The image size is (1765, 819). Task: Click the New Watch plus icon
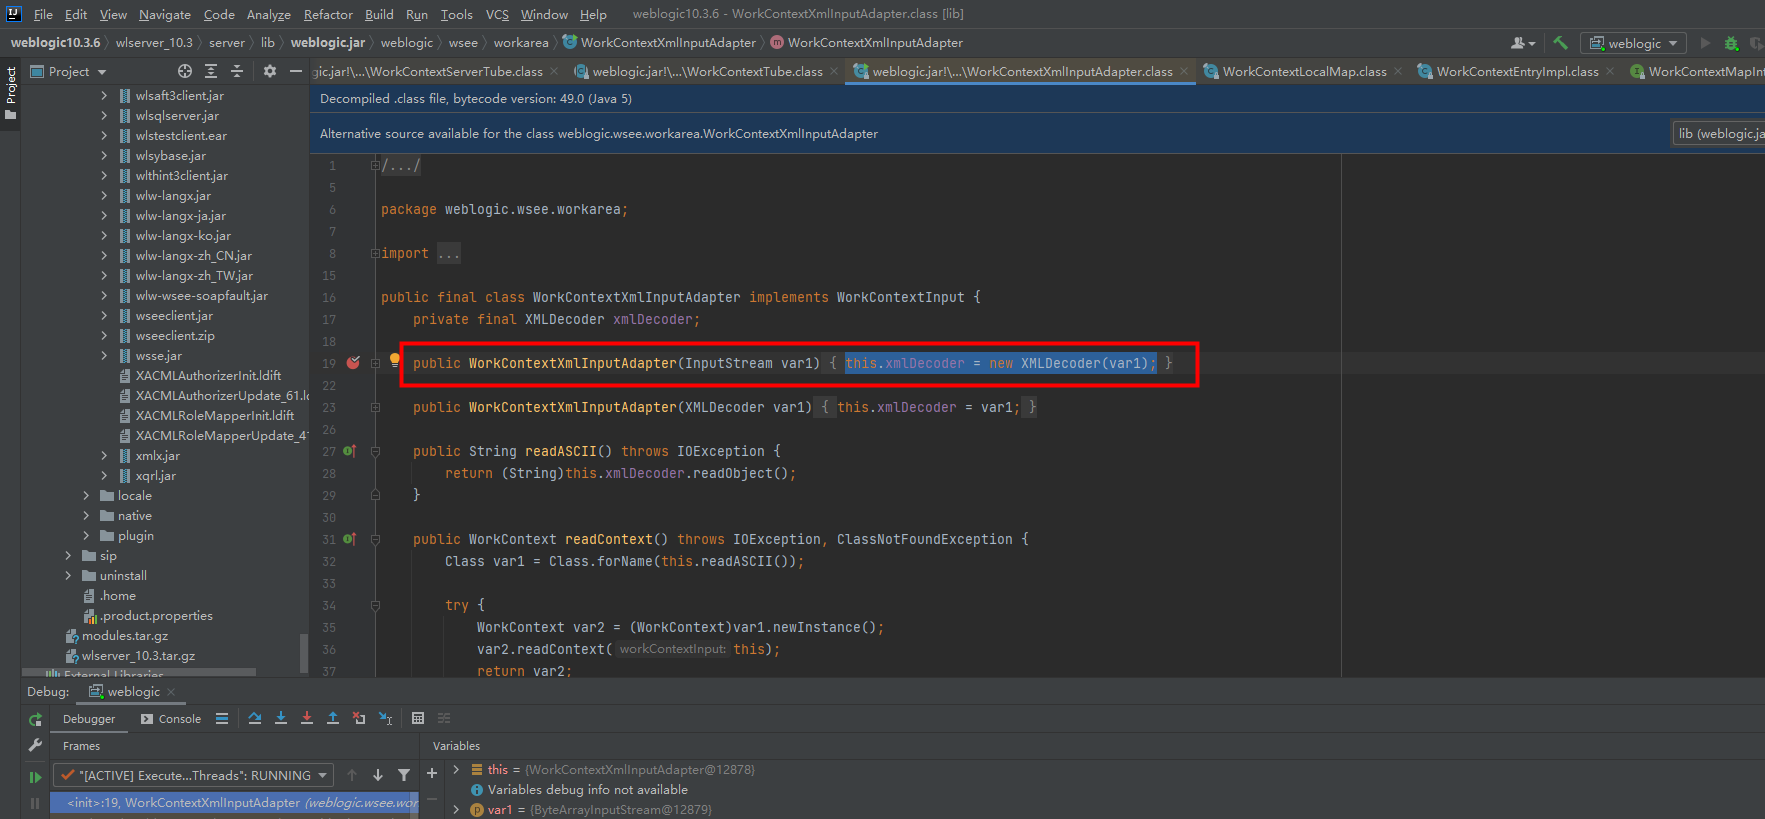(x=432, y=773)
